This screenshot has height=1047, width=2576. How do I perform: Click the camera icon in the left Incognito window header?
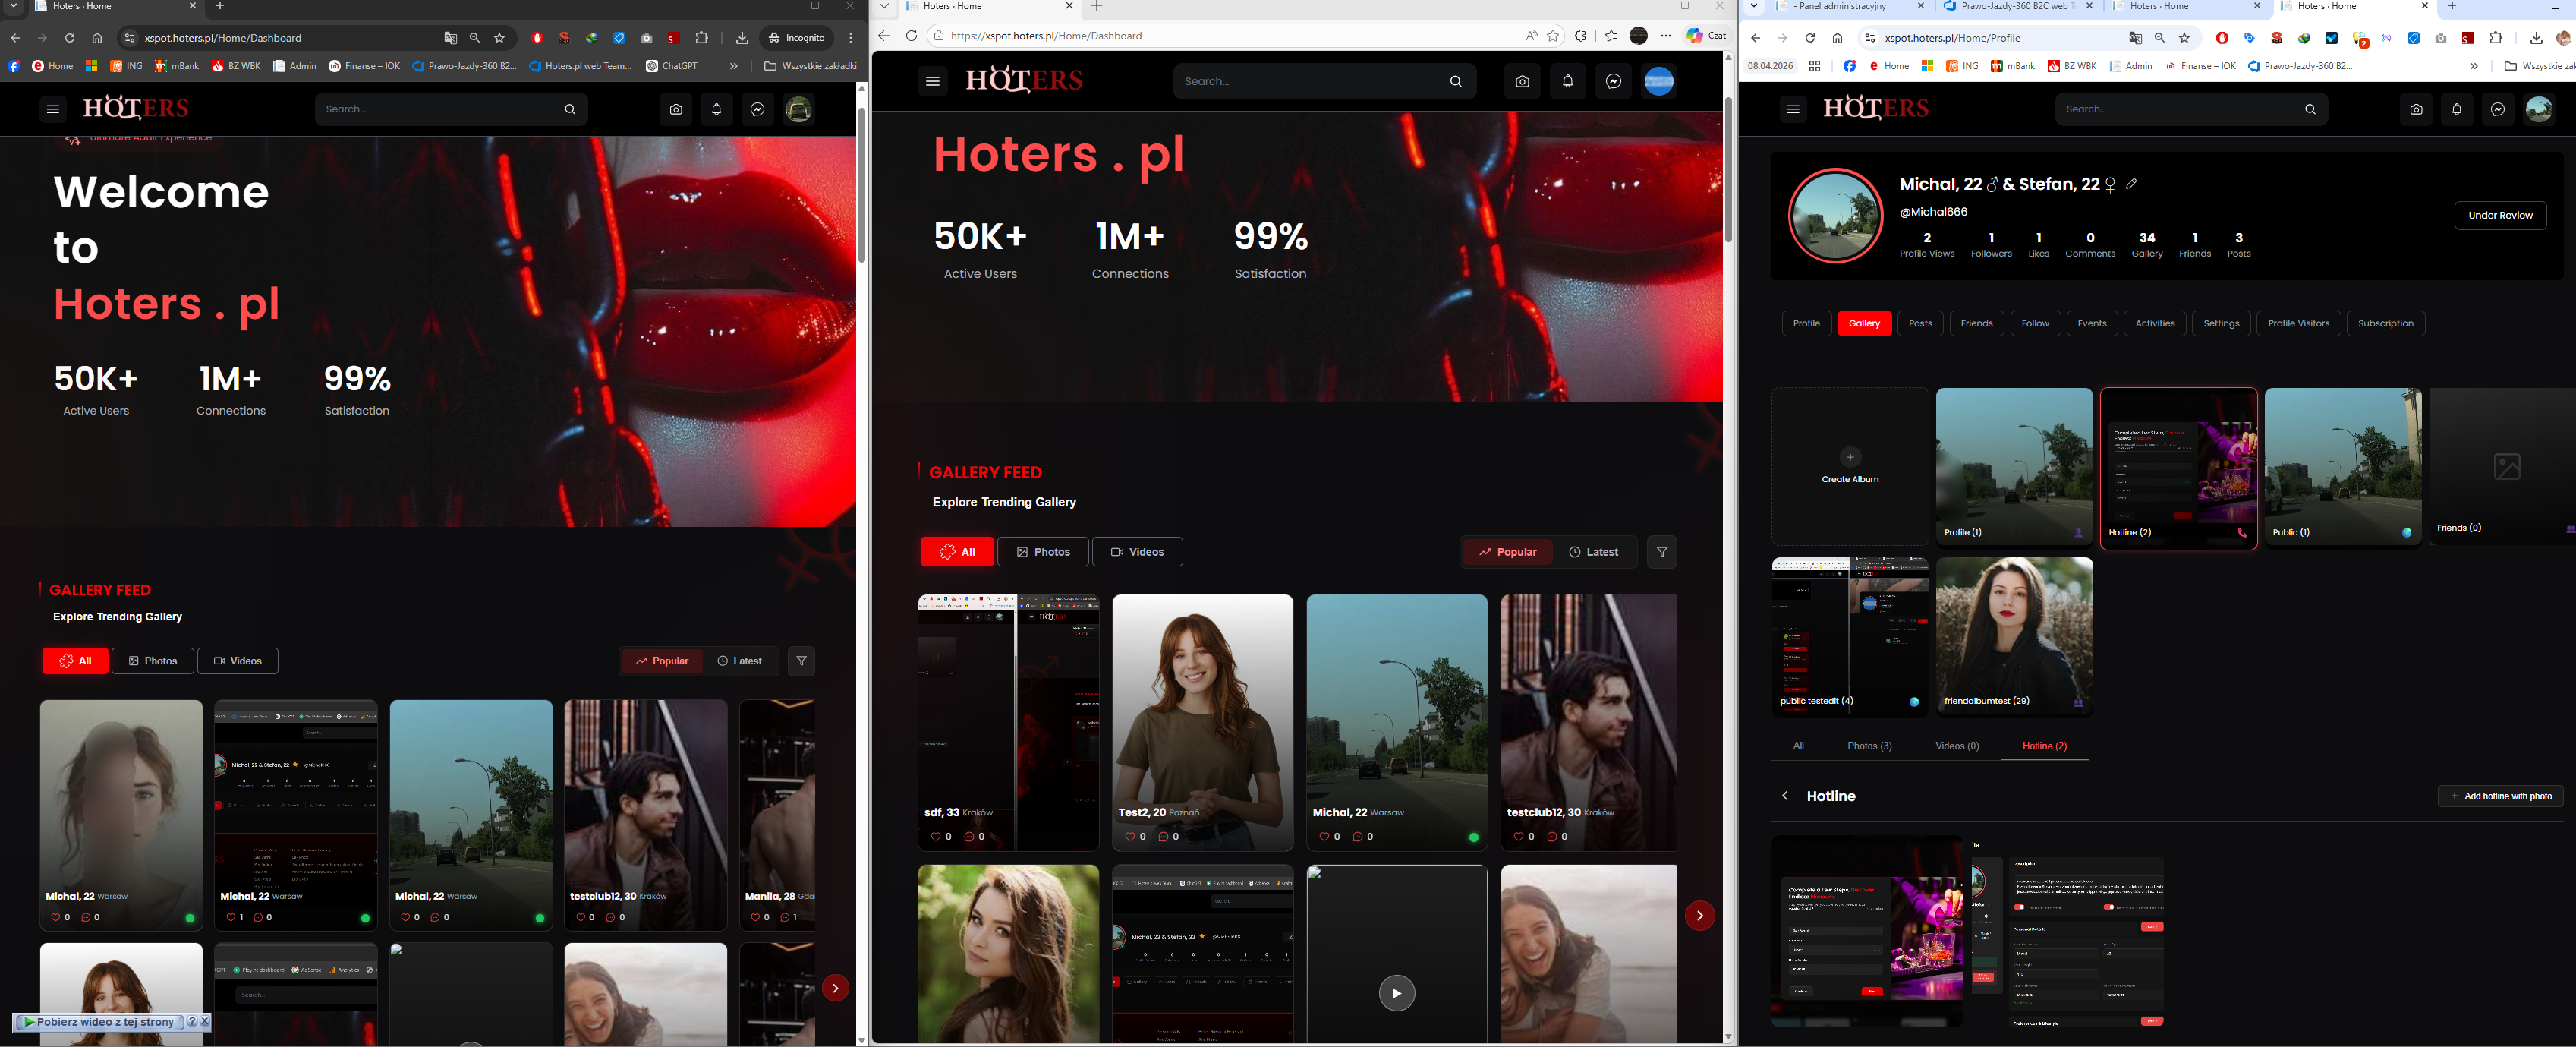pos(676,109)
